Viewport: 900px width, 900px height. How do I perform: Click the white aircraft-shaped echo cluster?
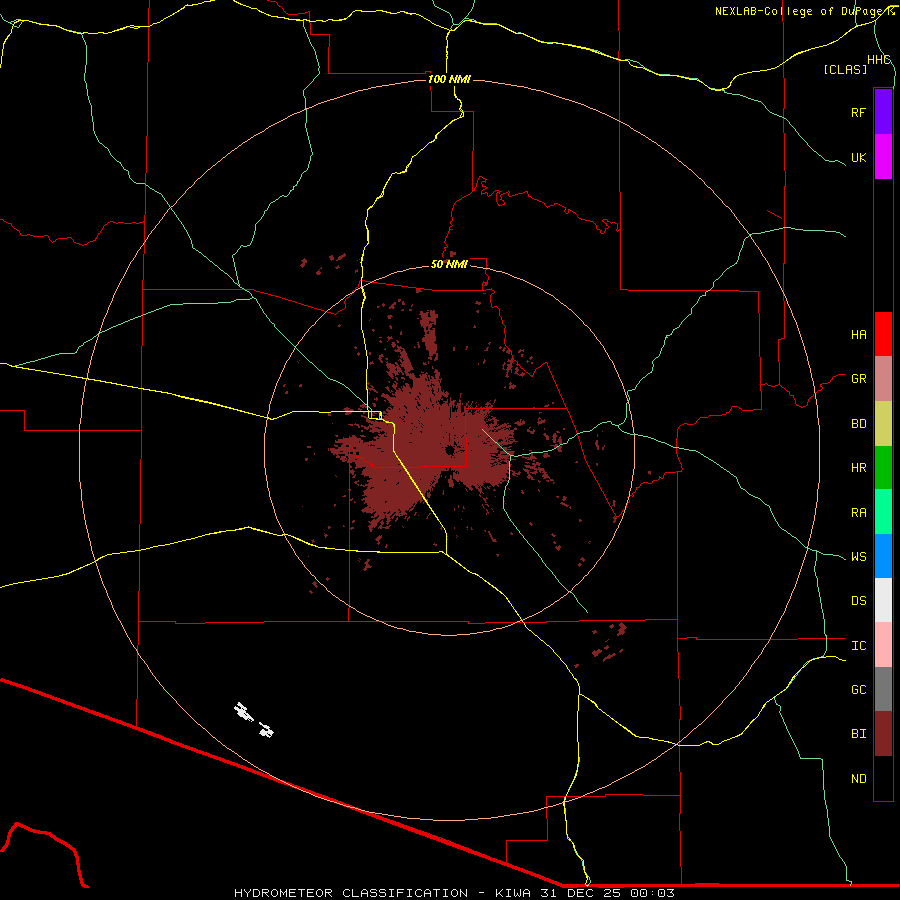tap(253, 720)
